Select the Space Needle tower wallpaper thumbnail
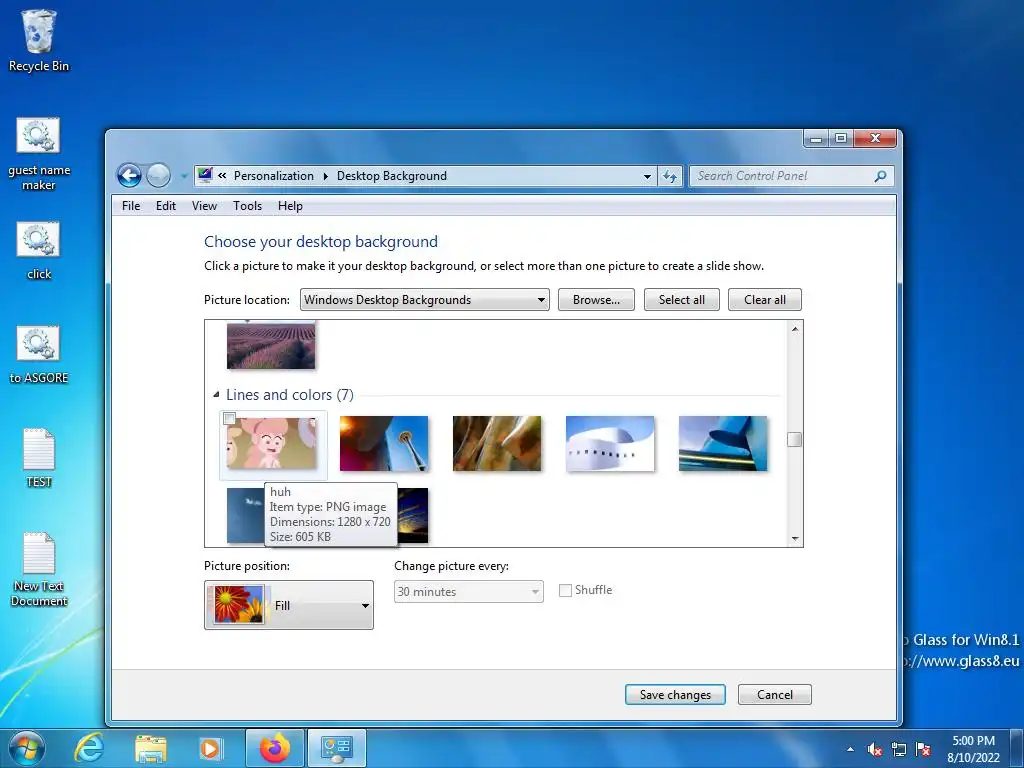The width and height of the screenshot is (1024, 768). (384, 443)
